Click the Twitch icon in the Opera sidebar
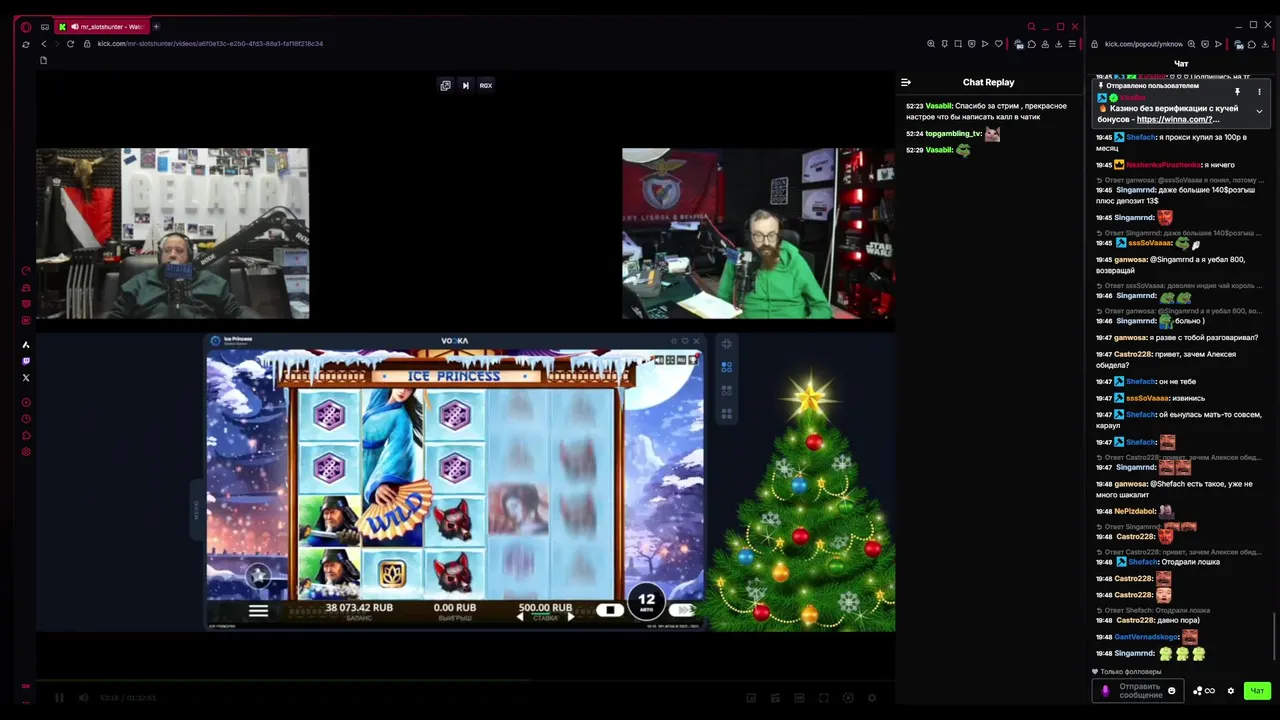The width and height of the screenshot is (1280, 720). [26, 361]
